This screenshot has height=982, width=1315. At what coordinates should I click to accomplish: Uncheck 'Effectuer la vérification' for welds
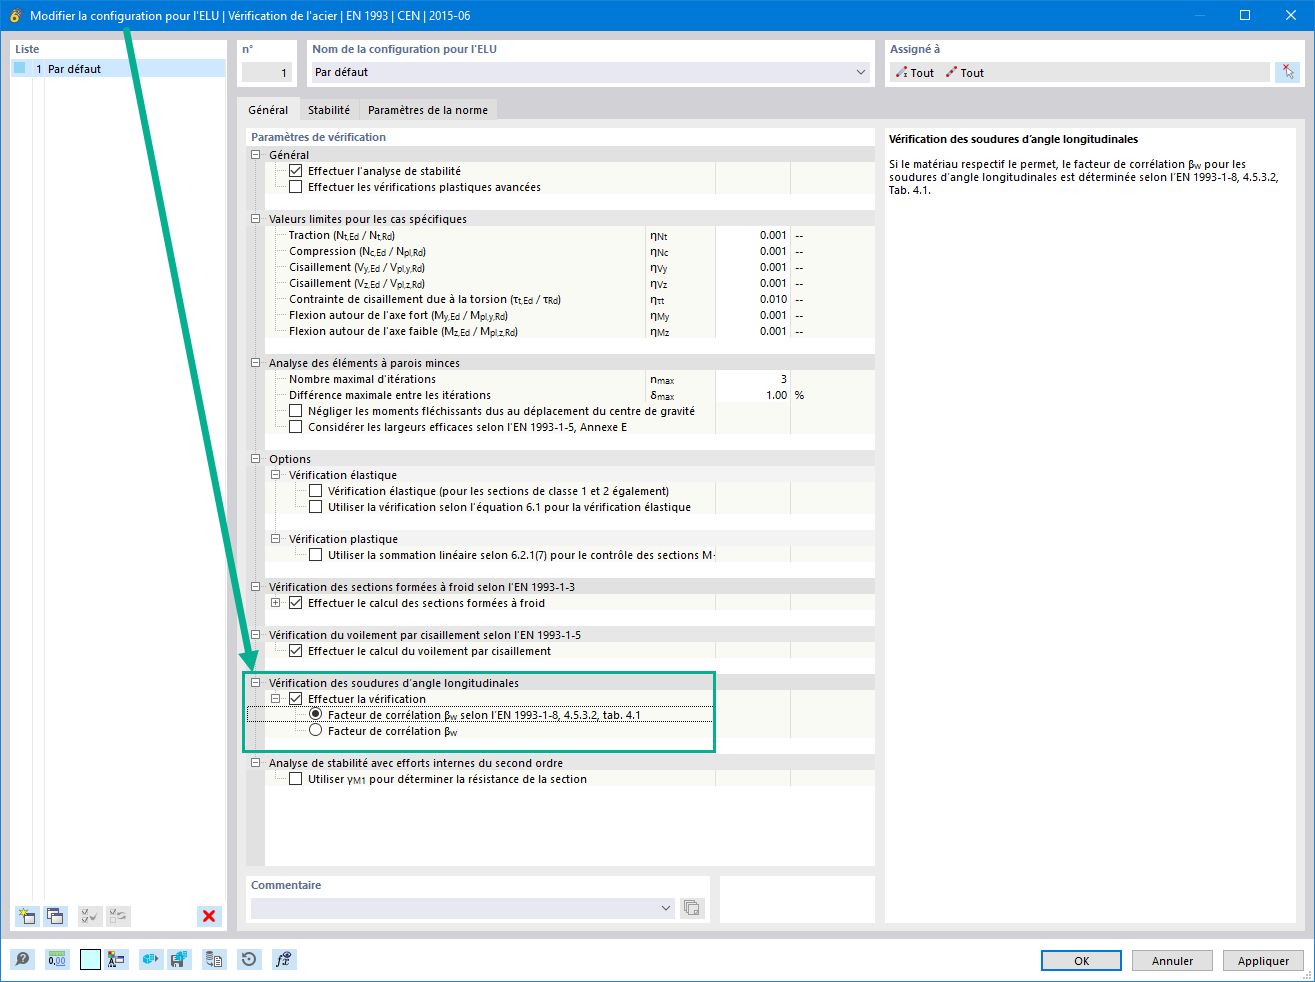coord(295,699)
